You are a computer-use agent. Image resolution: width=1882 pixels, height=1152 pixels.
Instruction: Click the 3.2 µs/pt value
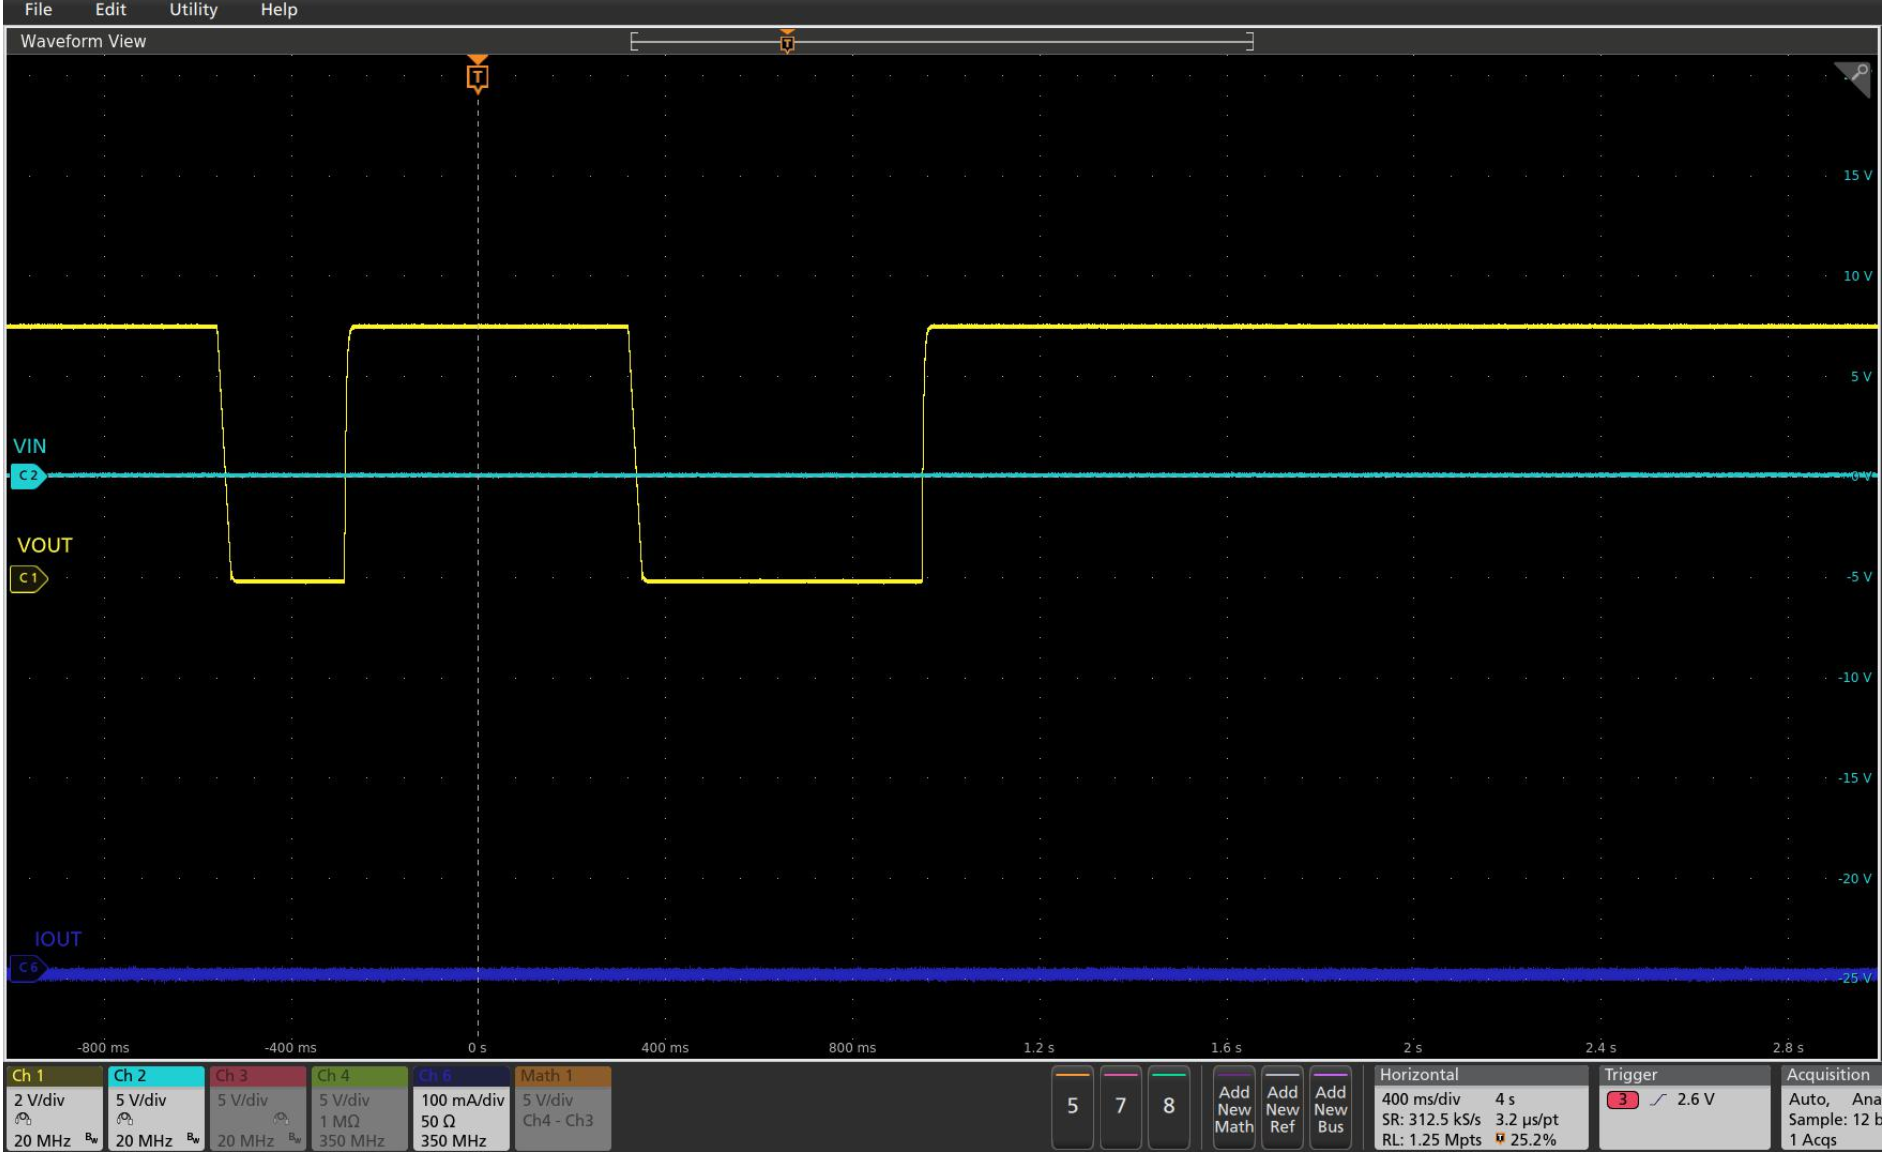click(x=1527, y=1120)
